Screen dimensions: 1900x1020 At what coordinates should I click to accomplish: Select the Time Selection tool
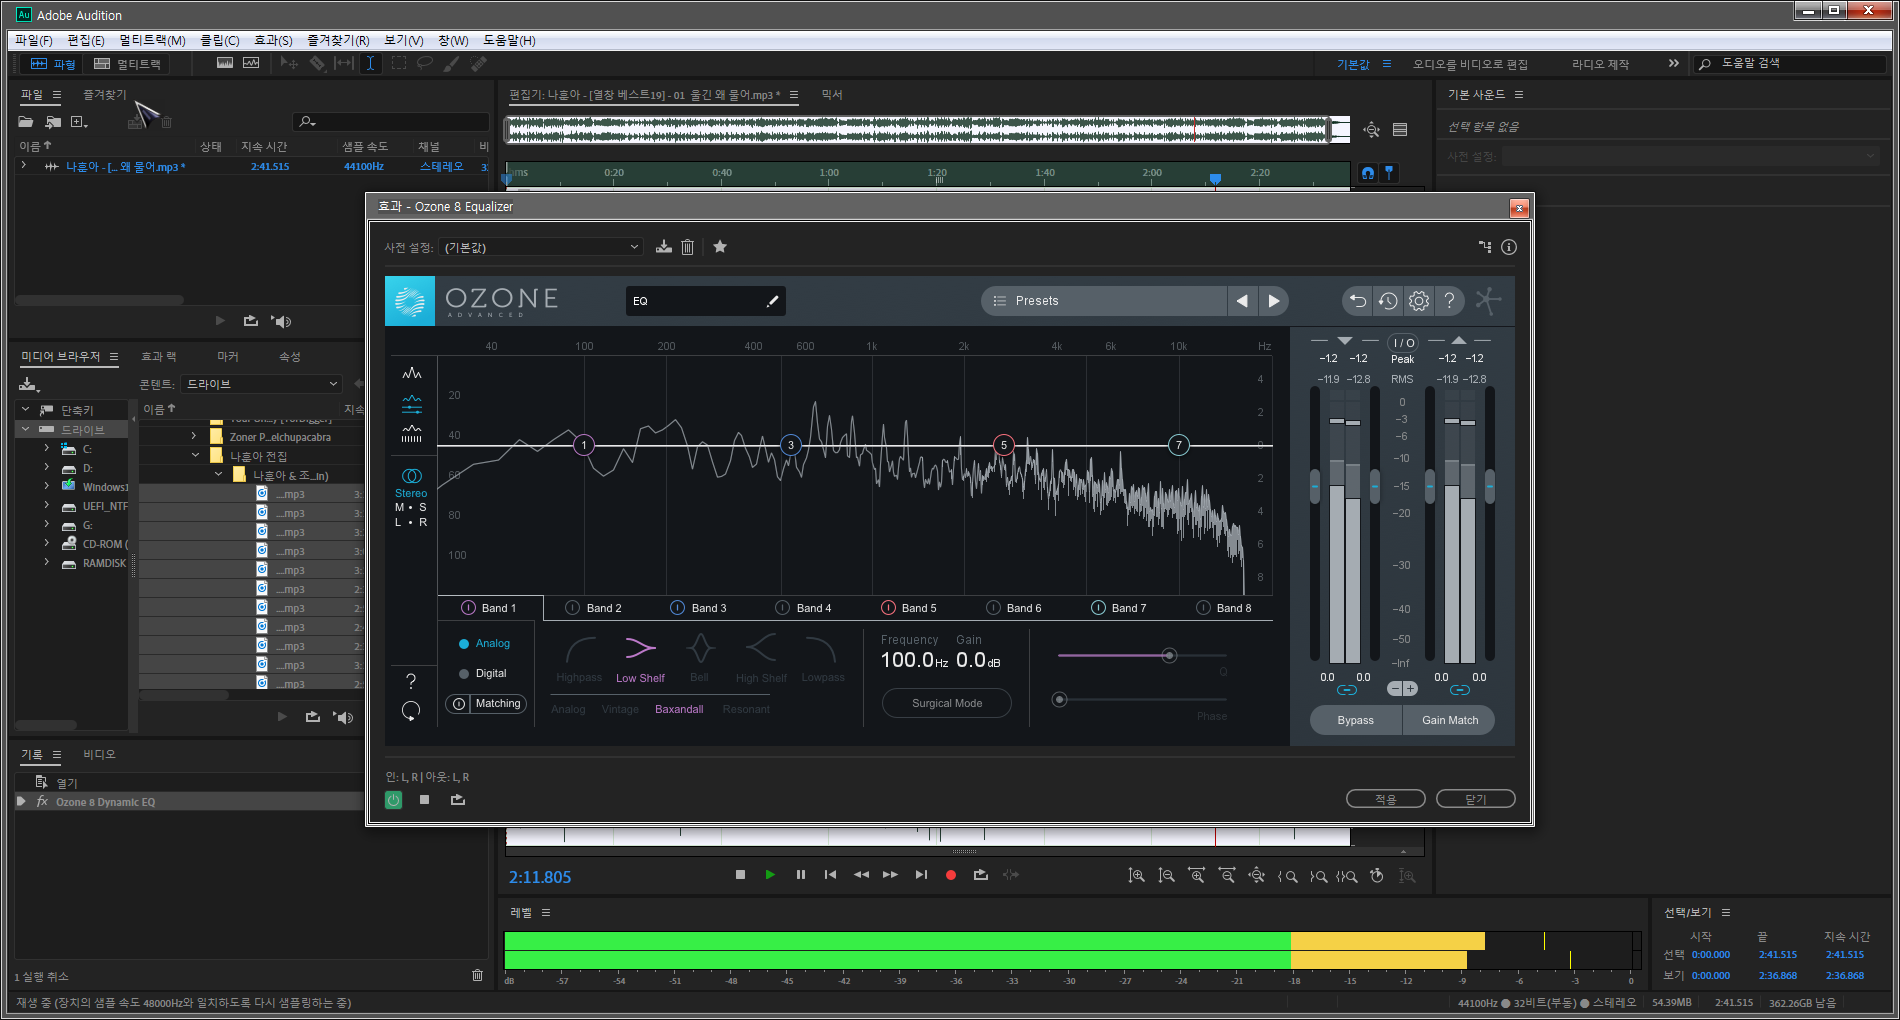(x=370, y=63)
